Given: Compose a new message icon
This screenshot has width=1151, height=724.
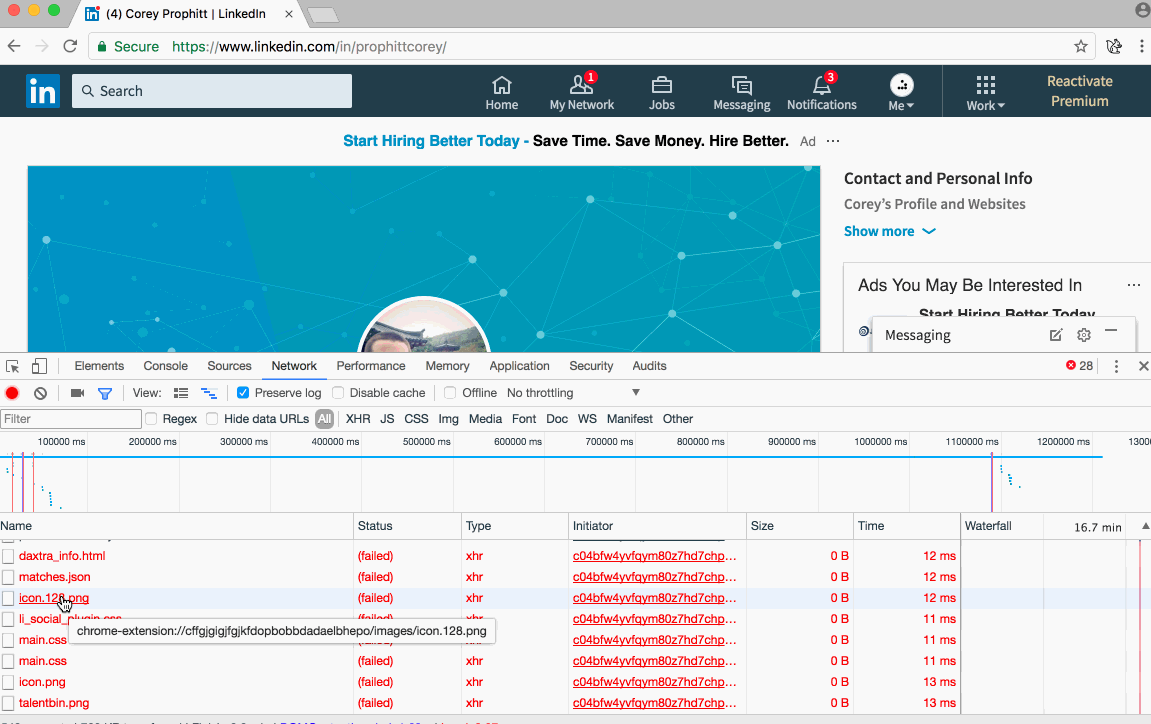Looking at the screenshot, I should 1056,335.
